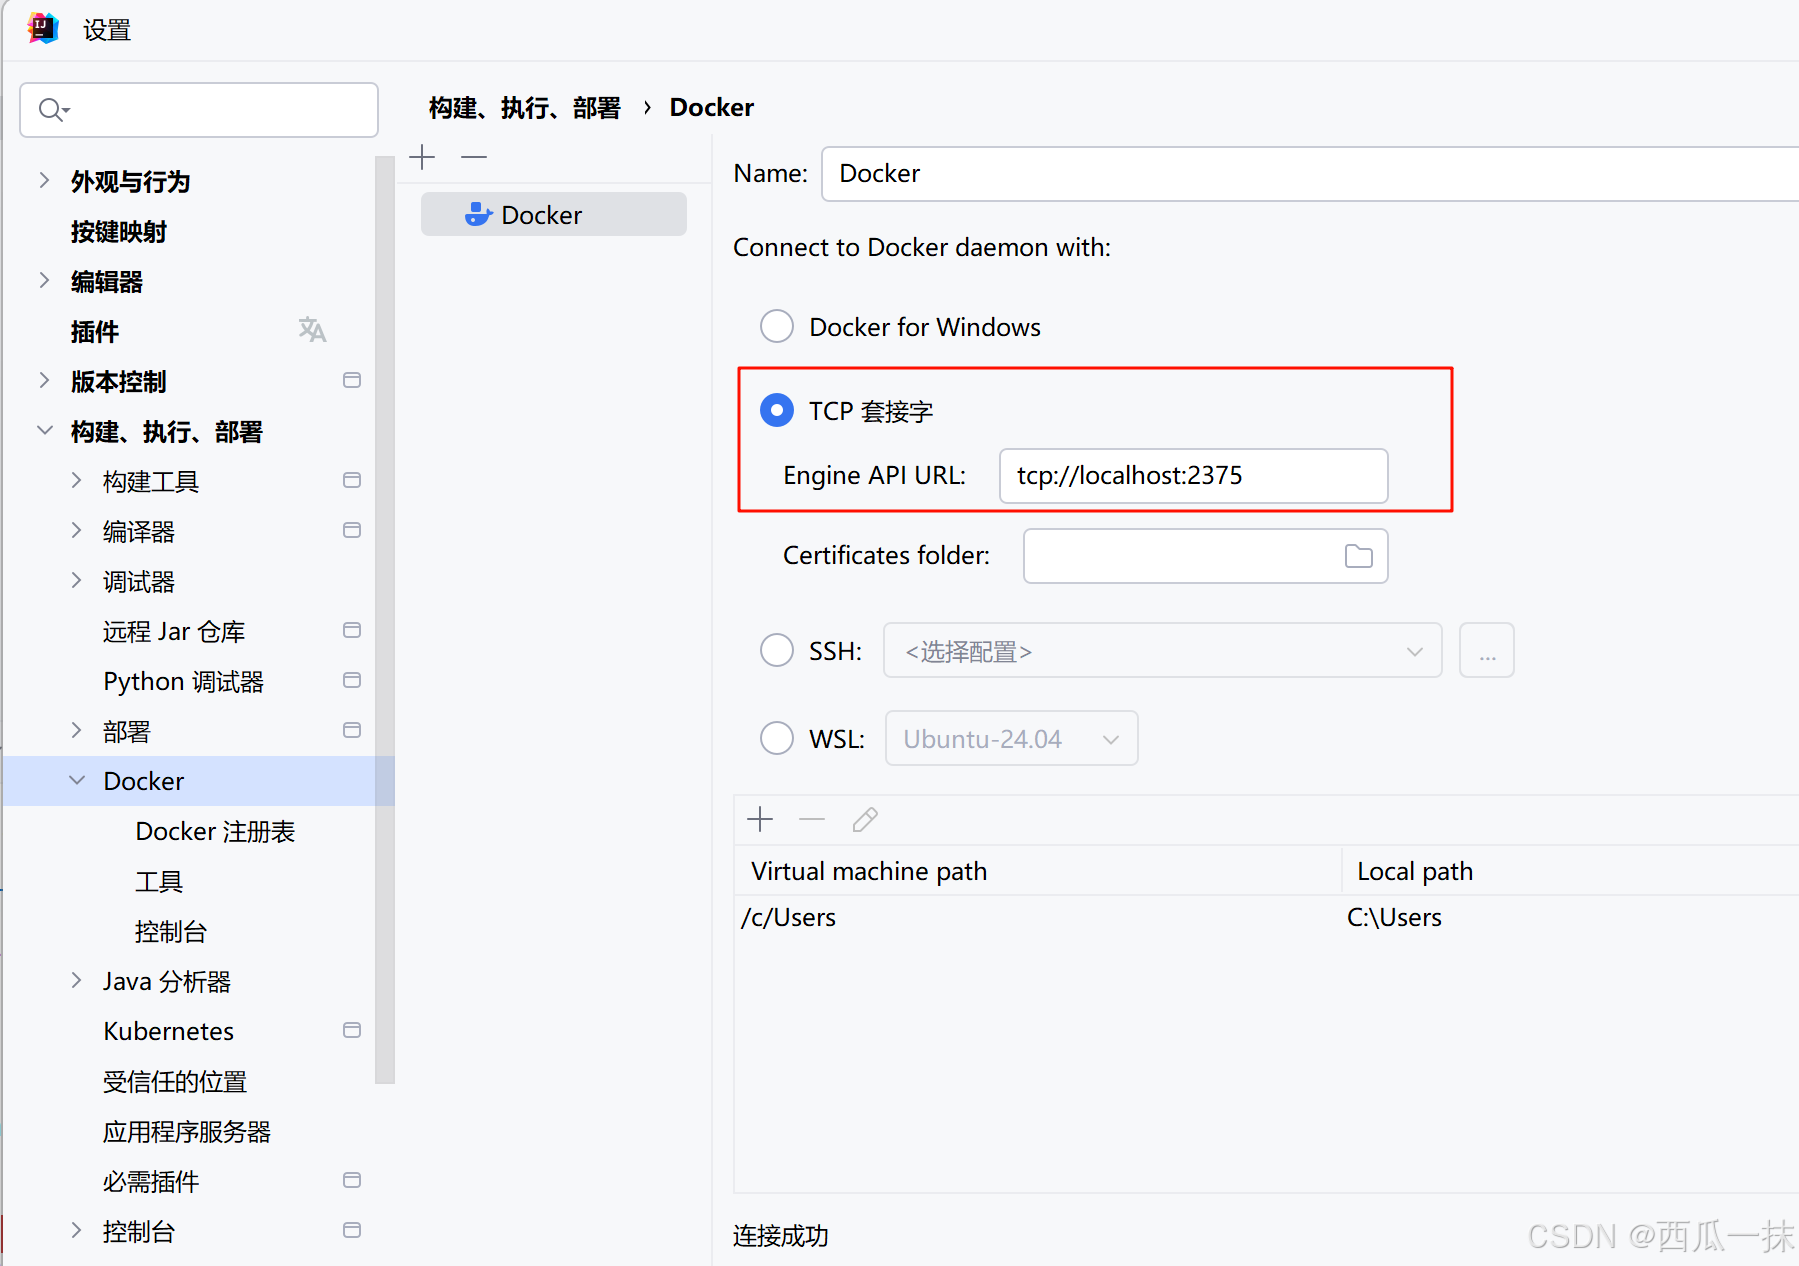
Task: Expand the 构建工具 tree node
Action: (x=76, y=480)
